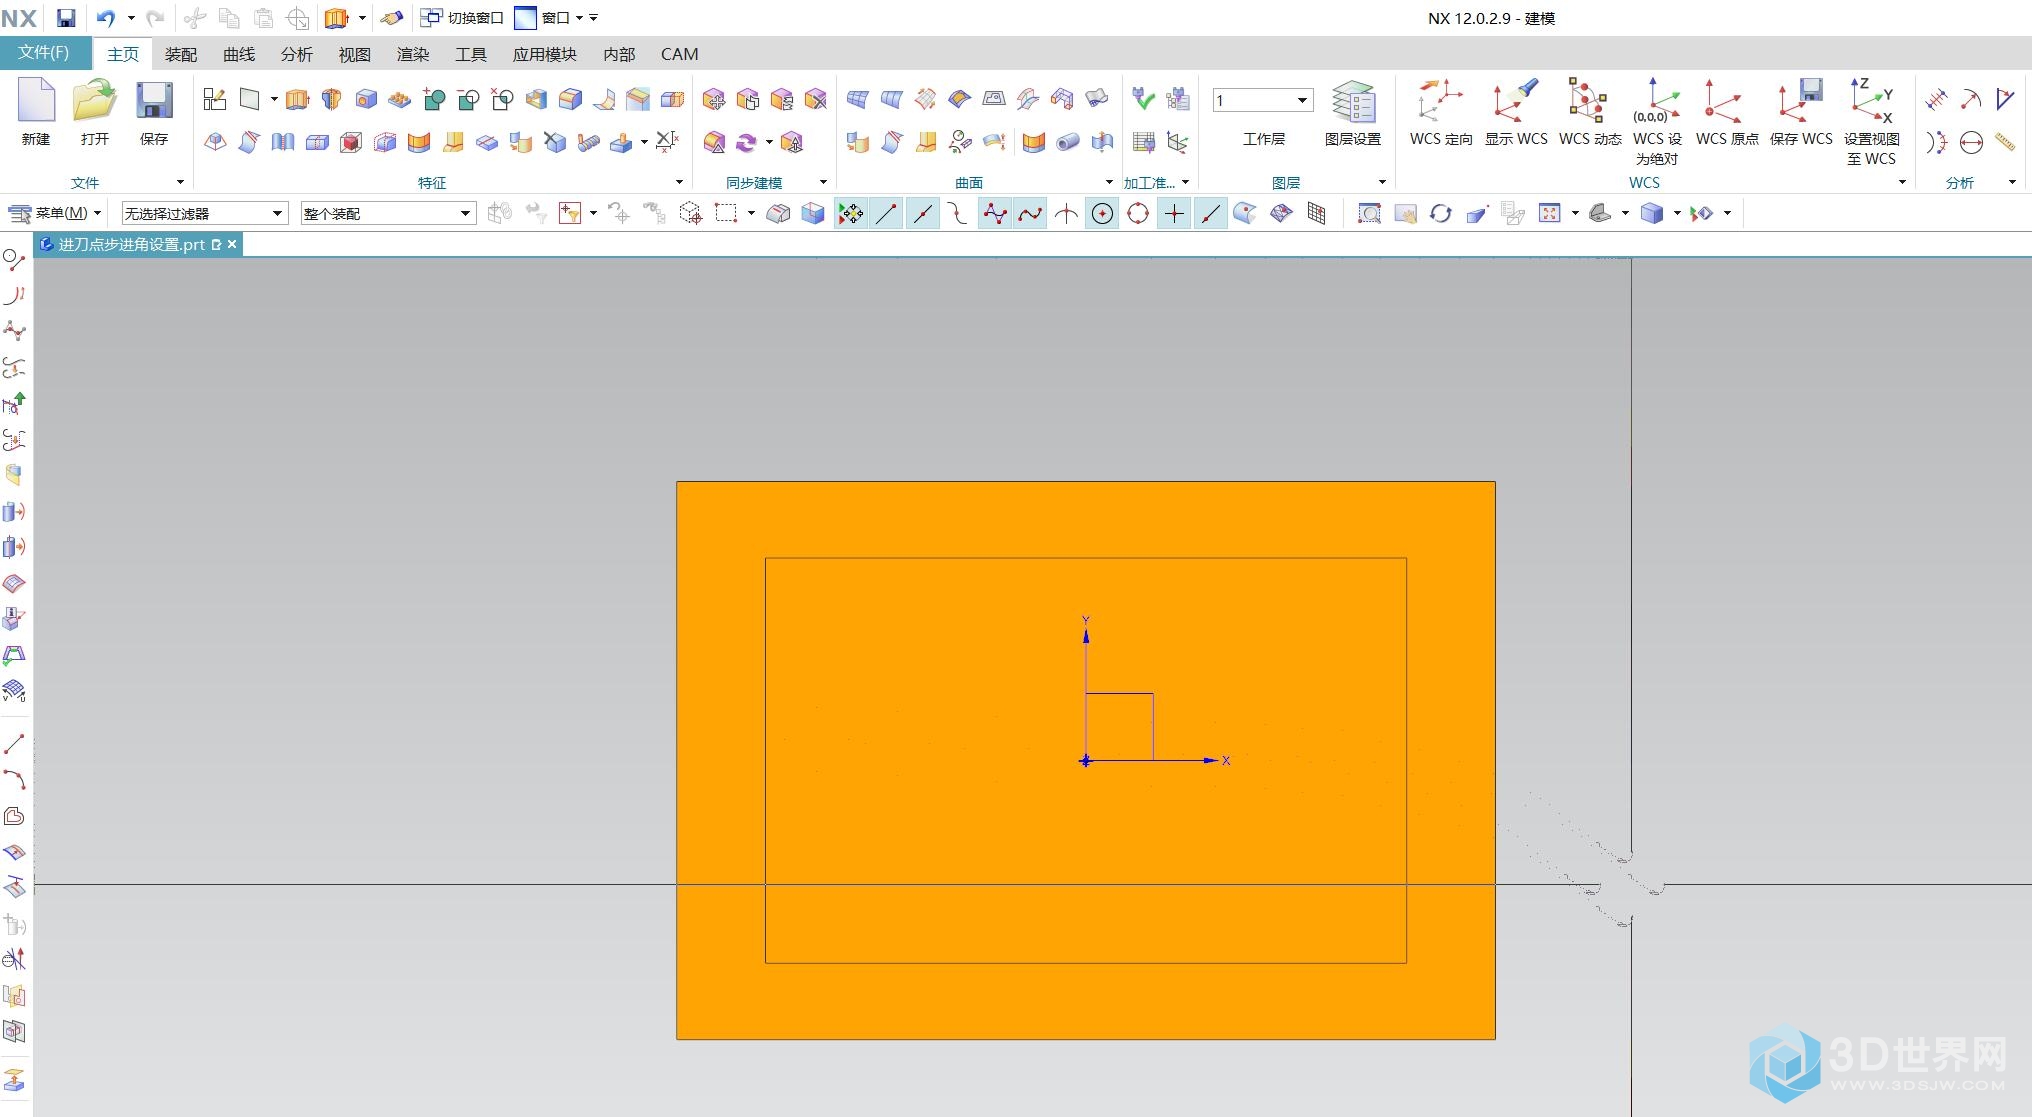This screenshot has width=2032, height=1117.
Task: Expand the 菜单(M) menu dropdown
Action: click(55, 213)
